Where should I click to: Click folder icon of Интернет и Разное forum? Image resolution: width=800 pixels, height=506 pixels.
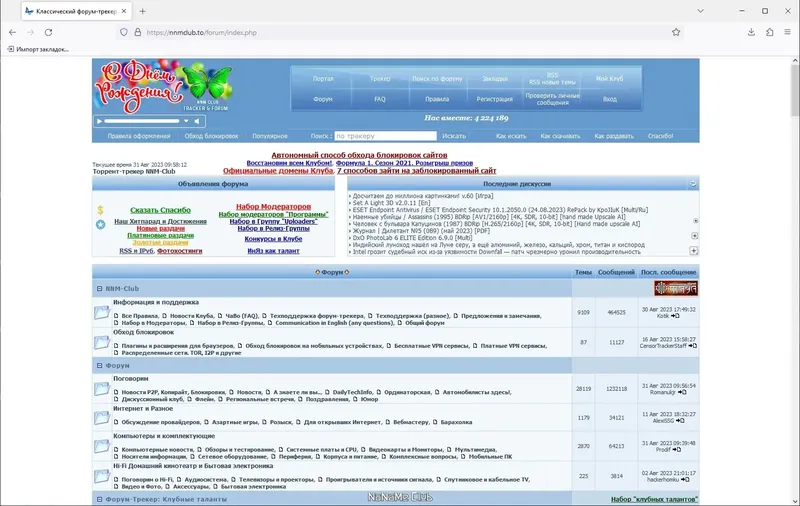click(102, 418)
